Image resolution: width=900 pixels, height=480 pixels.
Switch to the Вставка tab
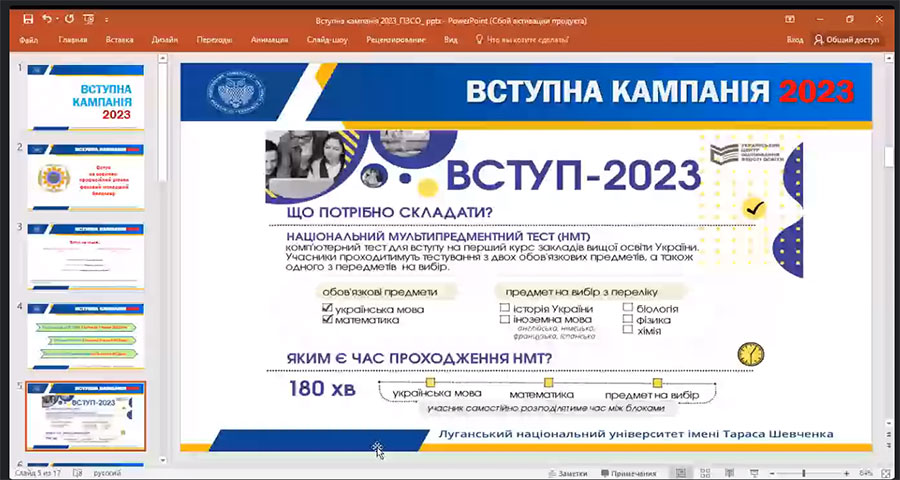click(119, 40)
